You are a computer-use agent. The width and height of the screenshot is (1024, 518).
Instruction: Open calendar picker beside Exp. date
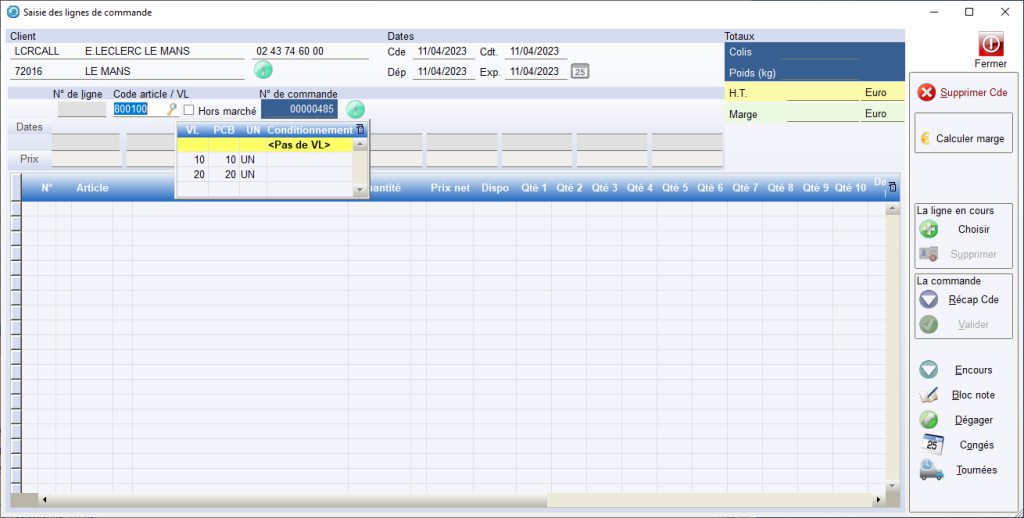pos(579,72)
